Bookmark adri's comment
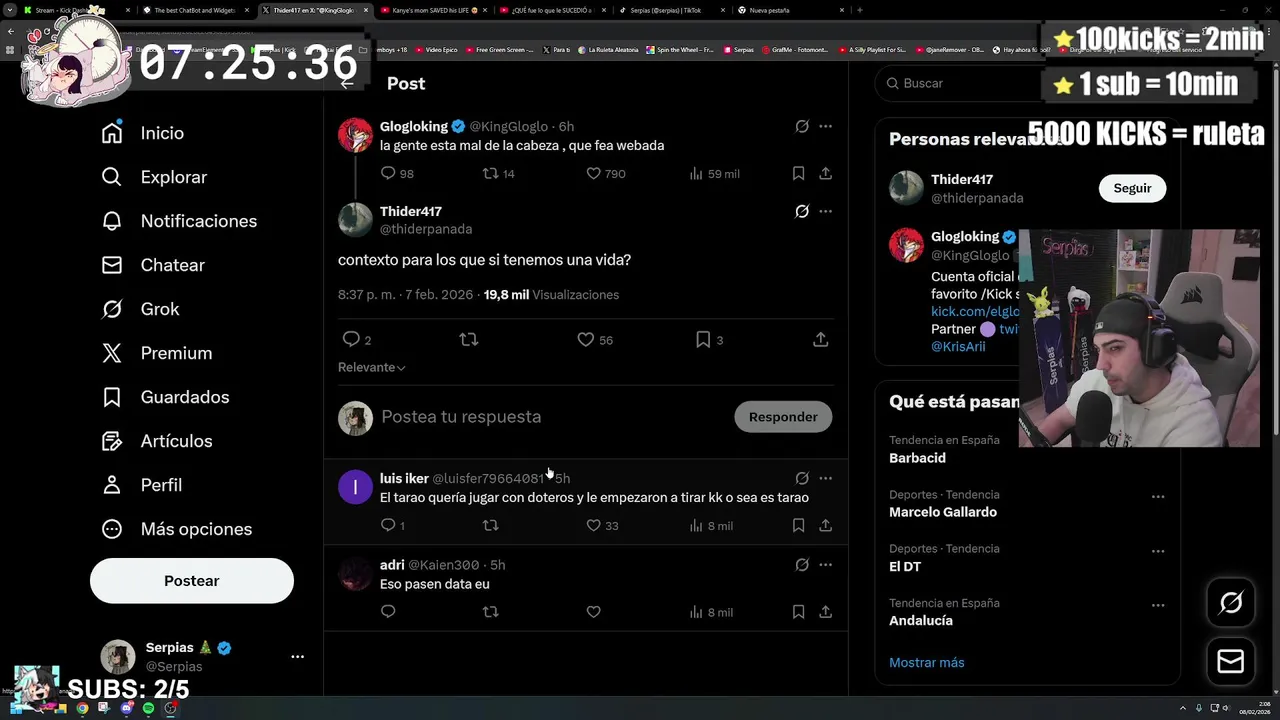The width and height of the screenshot is (1280, 720). [x=798, y=611]
